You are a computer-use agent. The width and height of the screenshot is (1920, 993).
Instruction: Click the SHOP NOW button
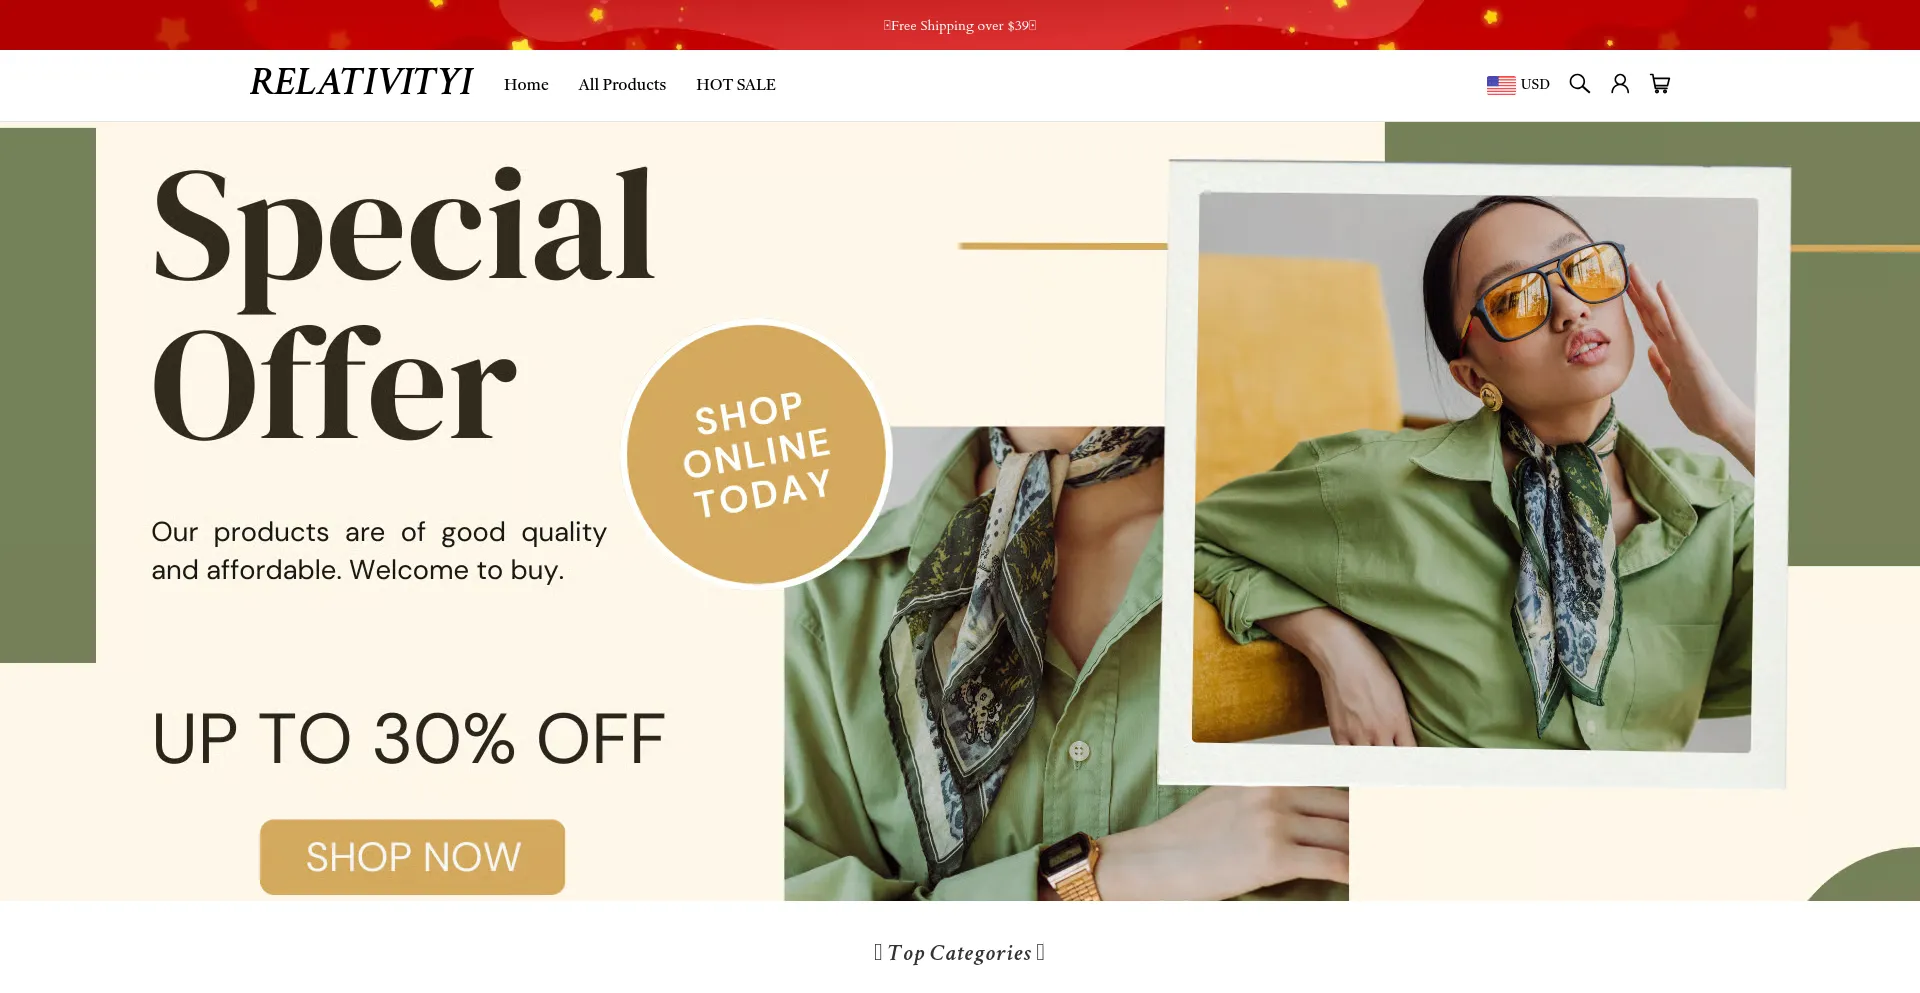coord(412,857)
